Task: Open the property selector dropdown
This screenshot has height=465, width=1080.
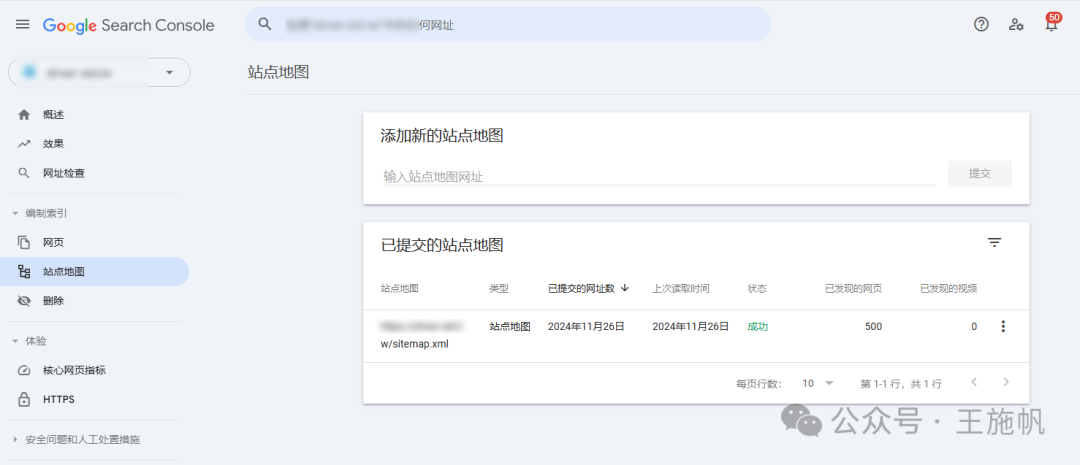Action: (99, 72)
